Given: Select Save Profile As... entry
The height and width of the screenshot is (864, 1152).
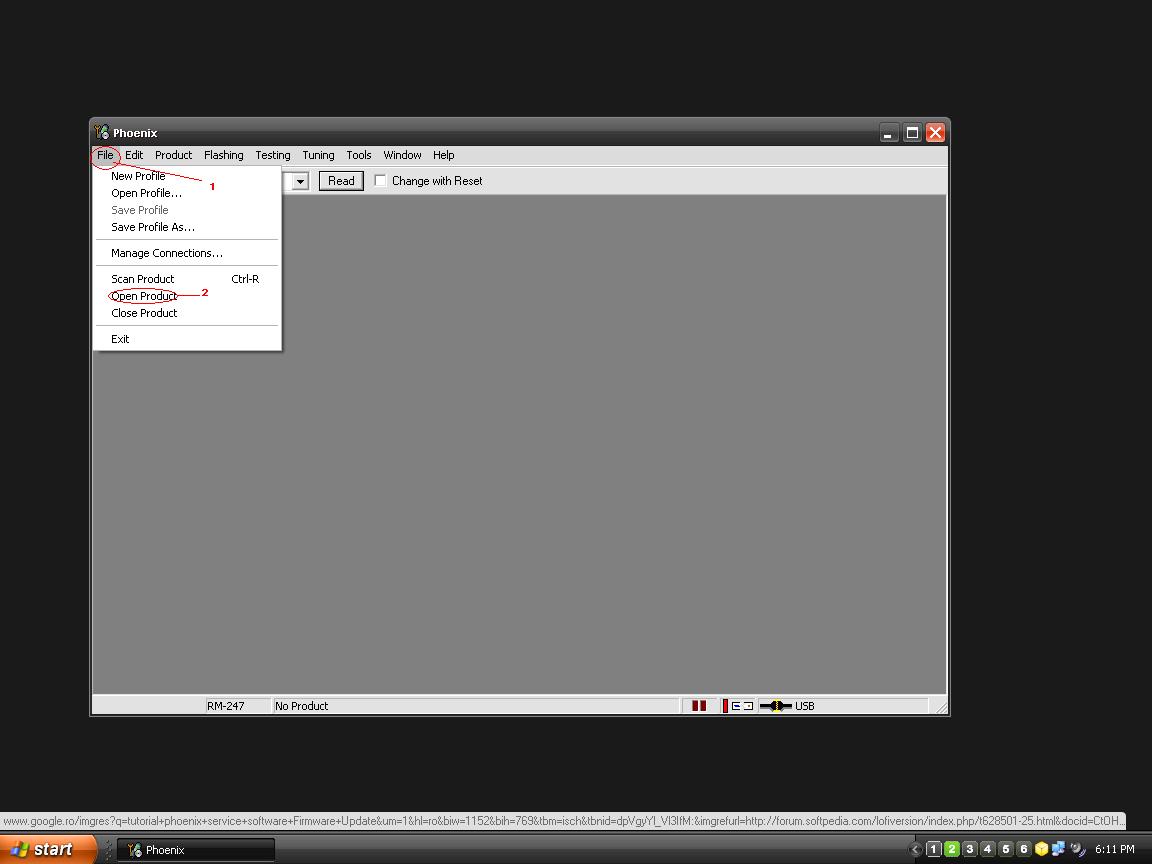Looking at the screenshot, I should (187, 227).
